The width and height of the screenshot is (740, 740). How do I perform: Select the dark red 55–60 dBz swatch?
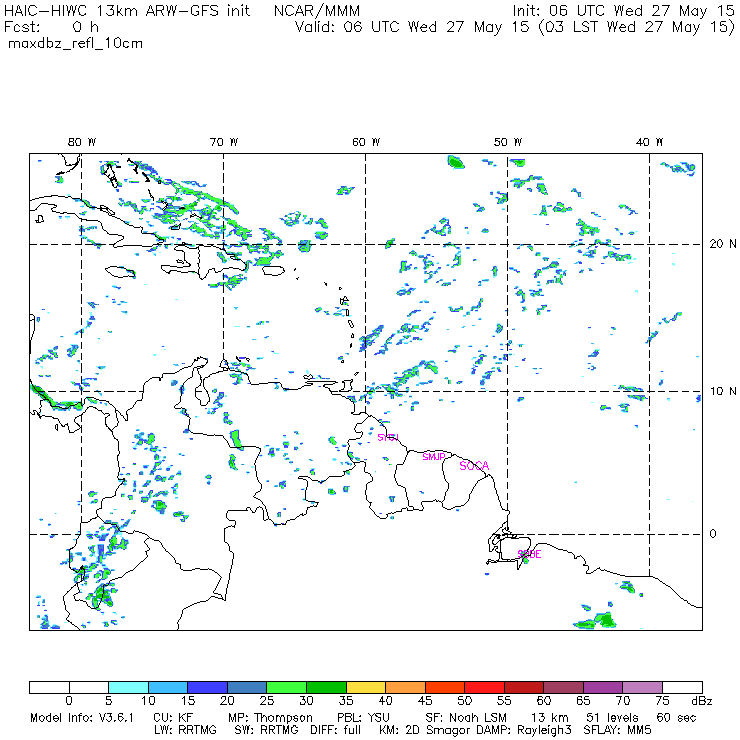pos(524,687)
